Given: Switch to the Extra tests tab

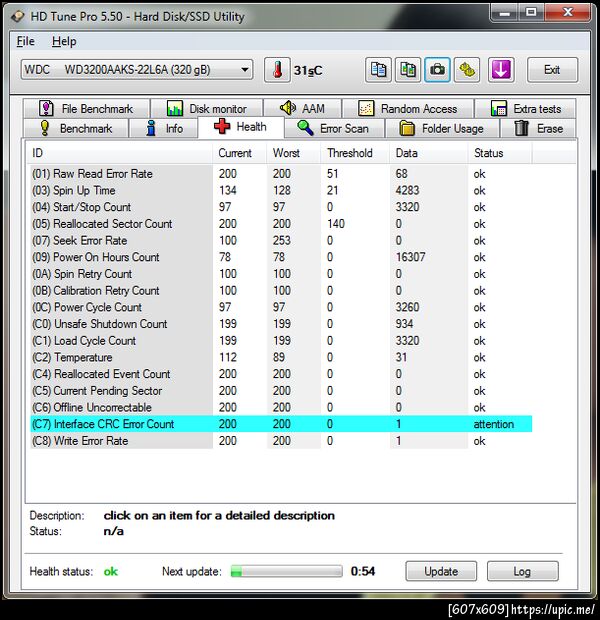Looking at the screenshot, I should (x=525, y=108).
